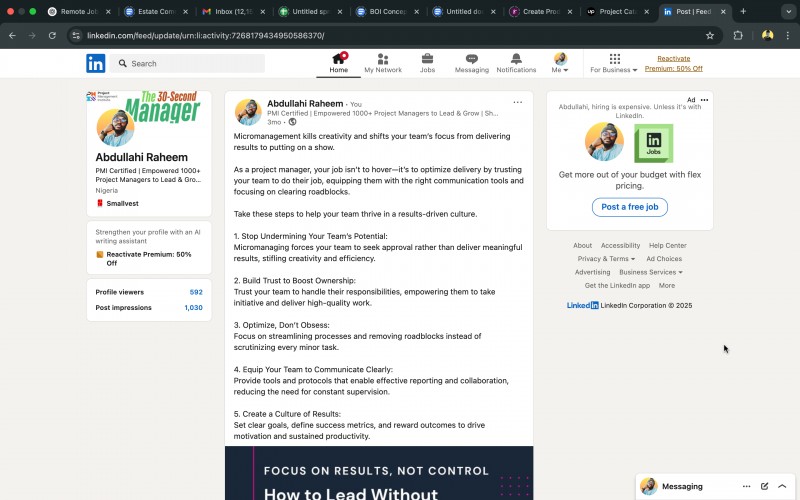This screenshot has height=500, width=800.
Task: Open Abdullahi Raheem sidebar profile name
Action: 141,157
